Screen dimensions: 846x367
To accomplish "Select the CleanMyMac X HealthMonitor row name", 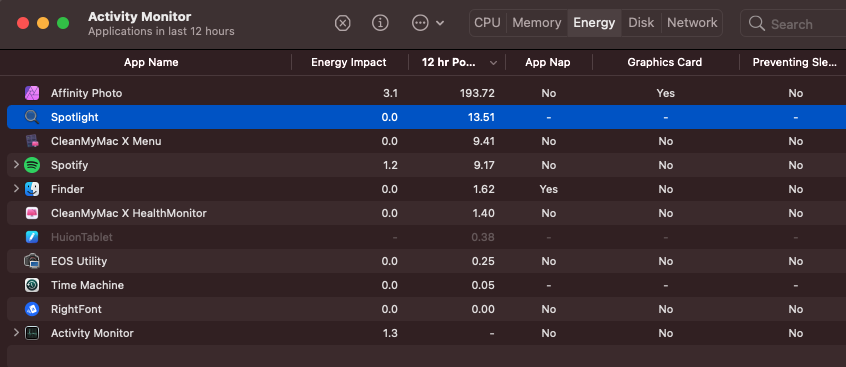I will point(128,213).
